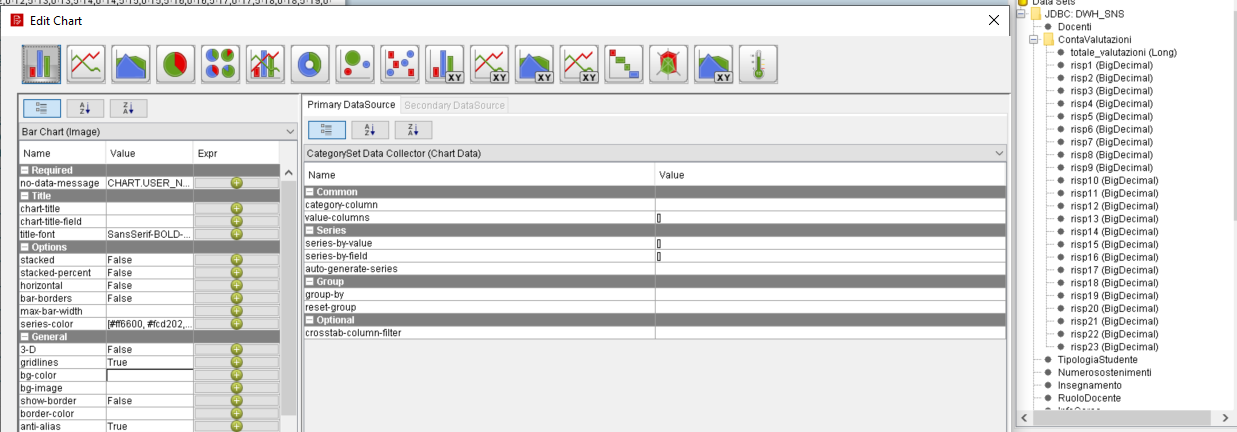1237x432 pixels.
Task: Toggle the stacked option value False
Action: (x=148, y=260)
